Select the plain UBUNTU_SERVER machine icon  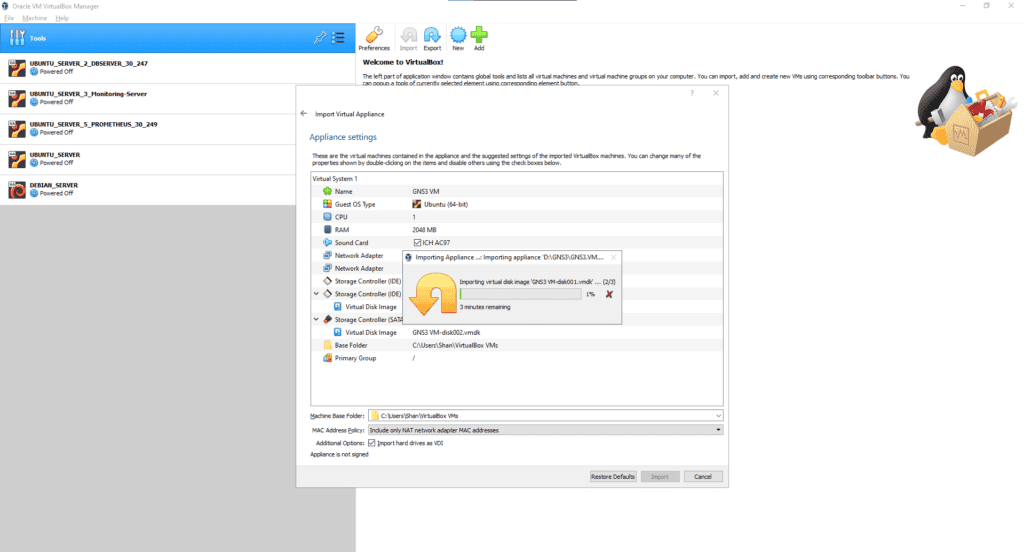click(x=17, y=159)
